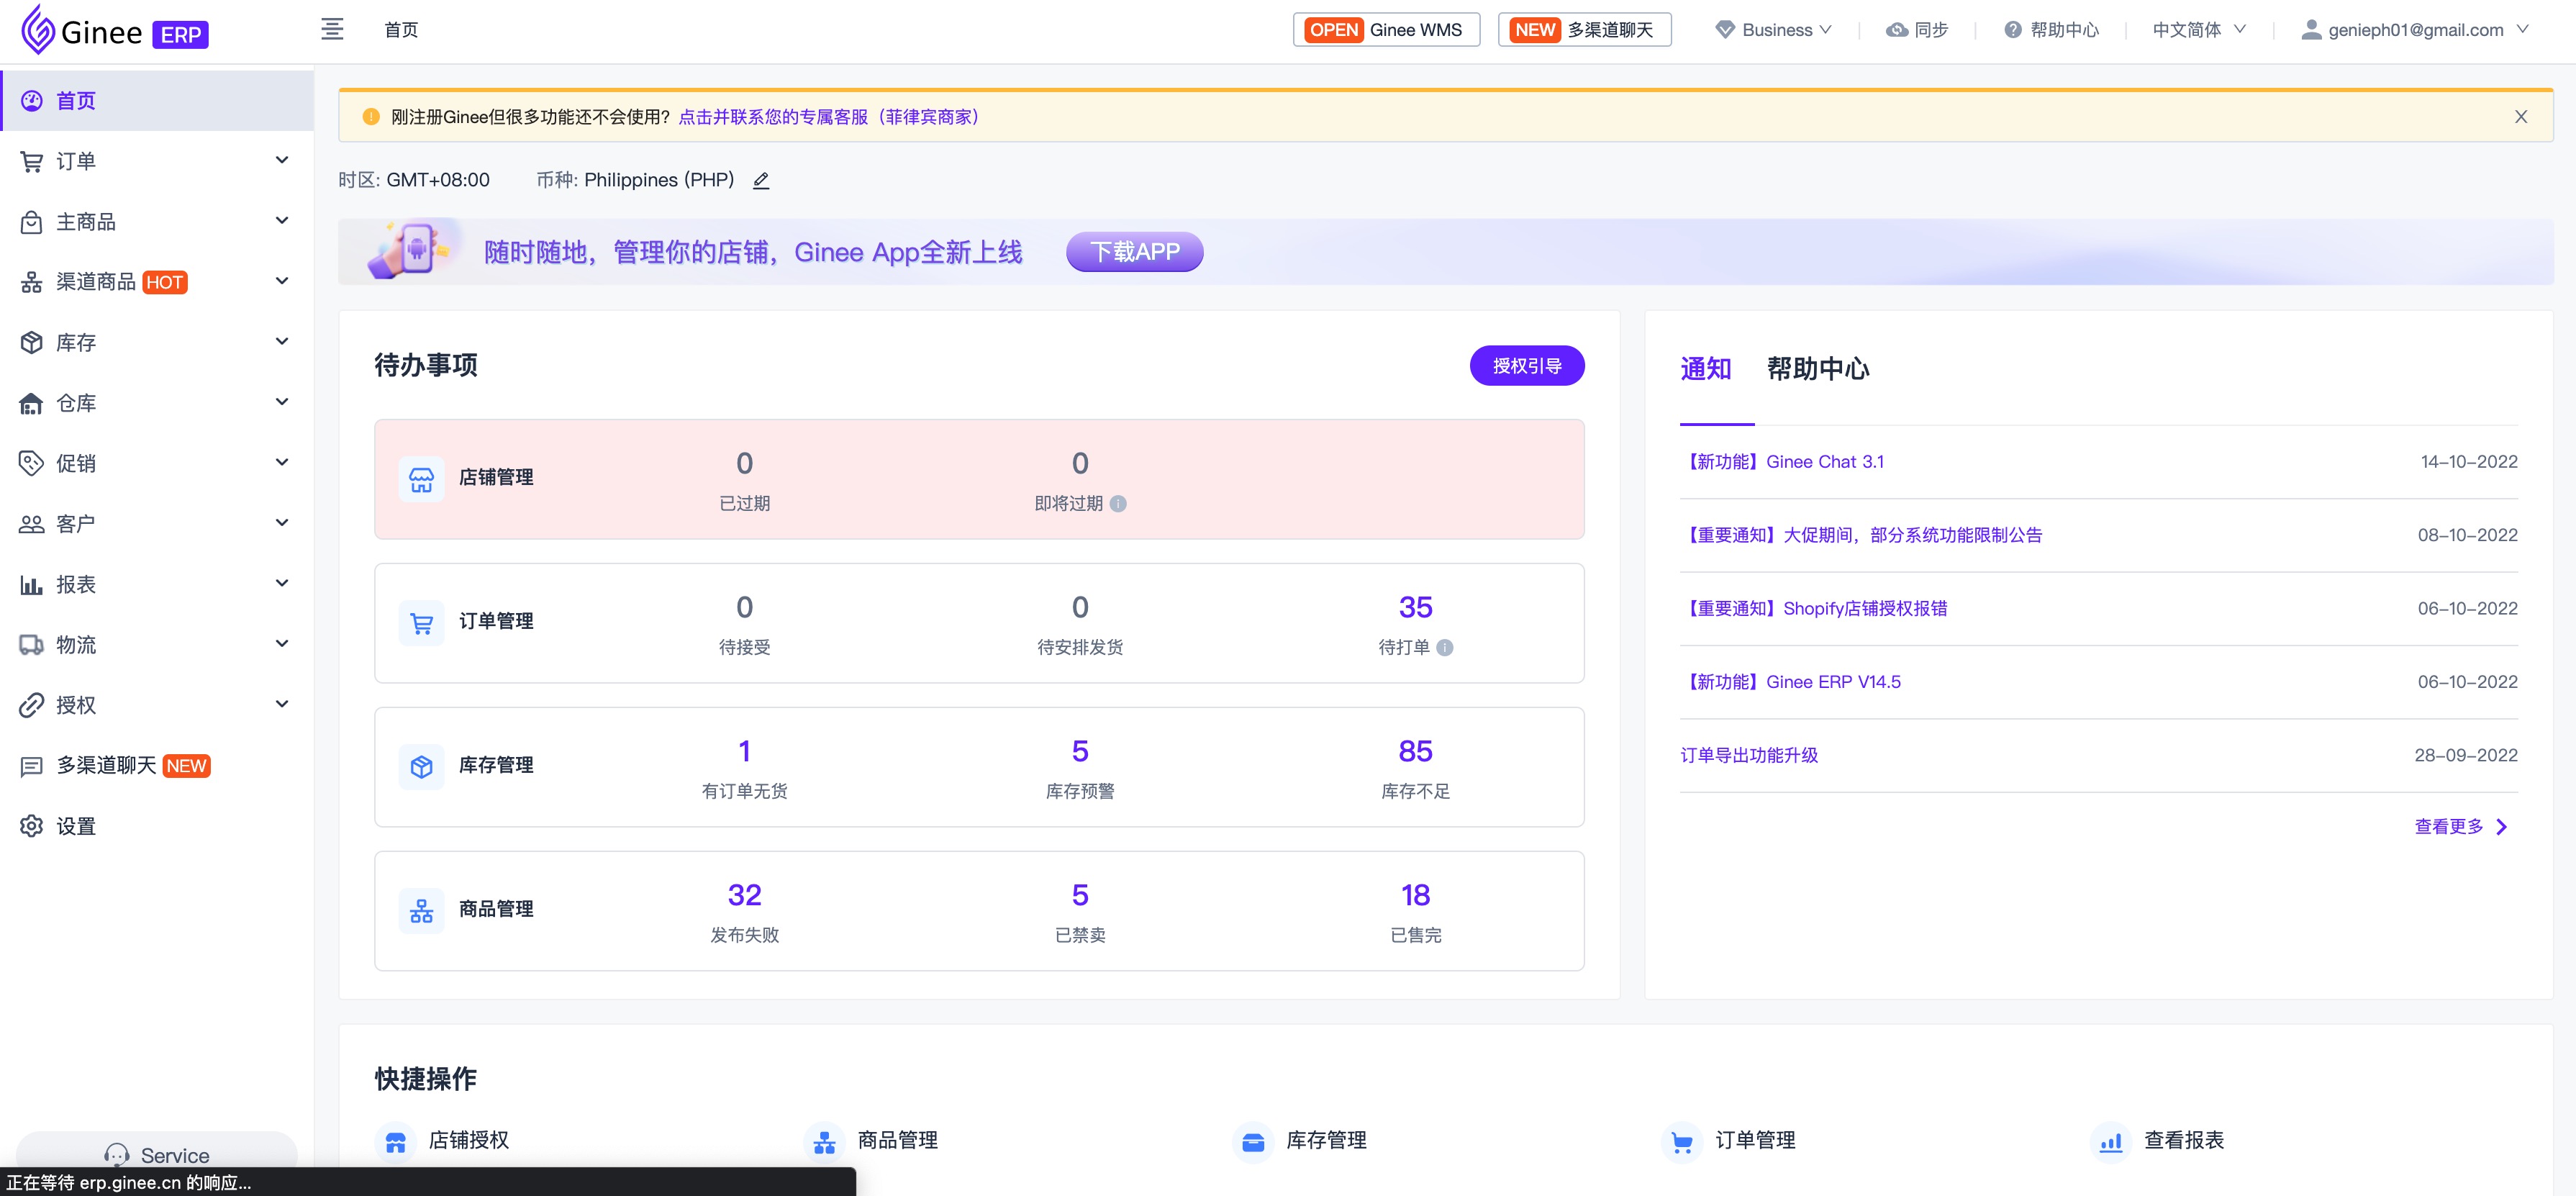Expand the 报表 sidebar menu chevron
This screenshot has width=2576, height=1196.
282,583
